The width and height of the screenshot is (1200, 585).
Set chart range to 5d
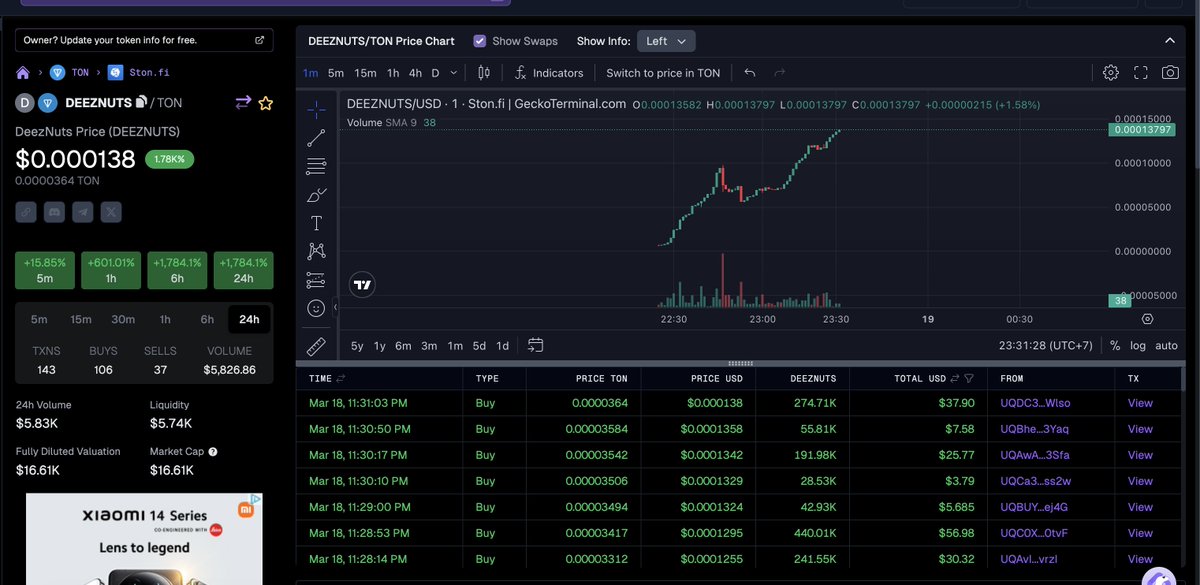tap(479, 346)
